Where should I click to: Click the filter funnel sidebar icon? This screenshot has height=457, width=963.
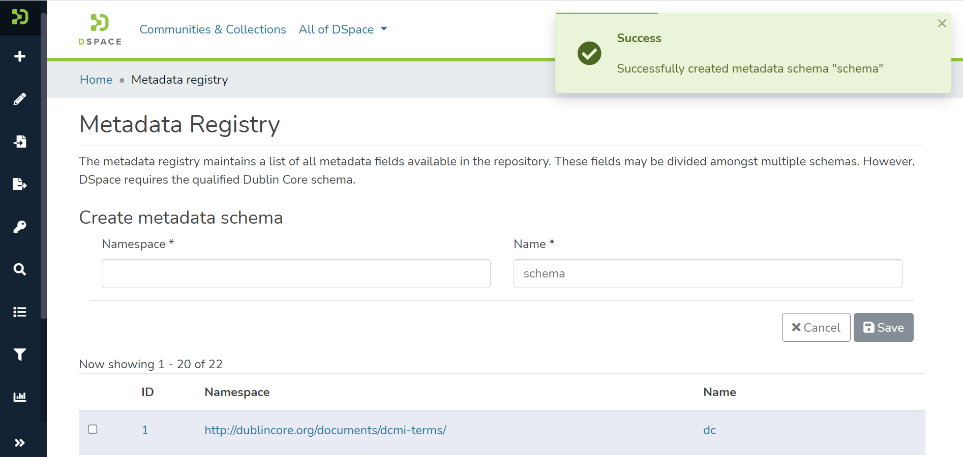click(19, 354)
